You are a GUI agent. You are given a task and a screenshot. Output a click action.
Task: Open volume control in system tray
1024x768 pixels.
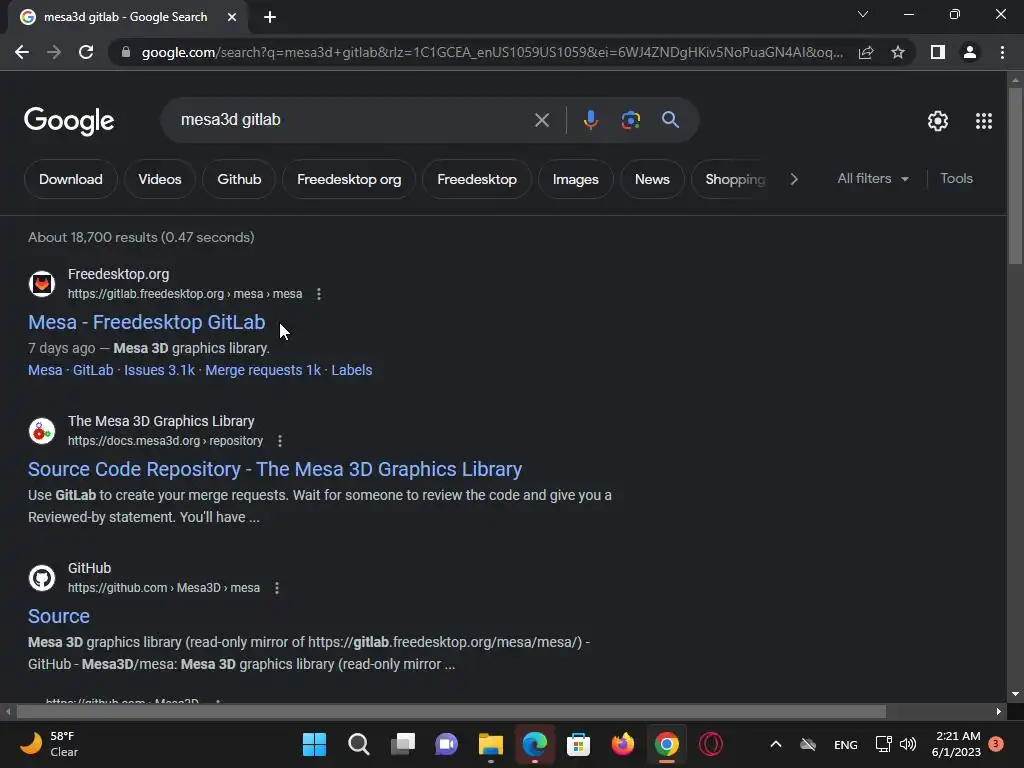pyautogui.click(x=908, y=744)
